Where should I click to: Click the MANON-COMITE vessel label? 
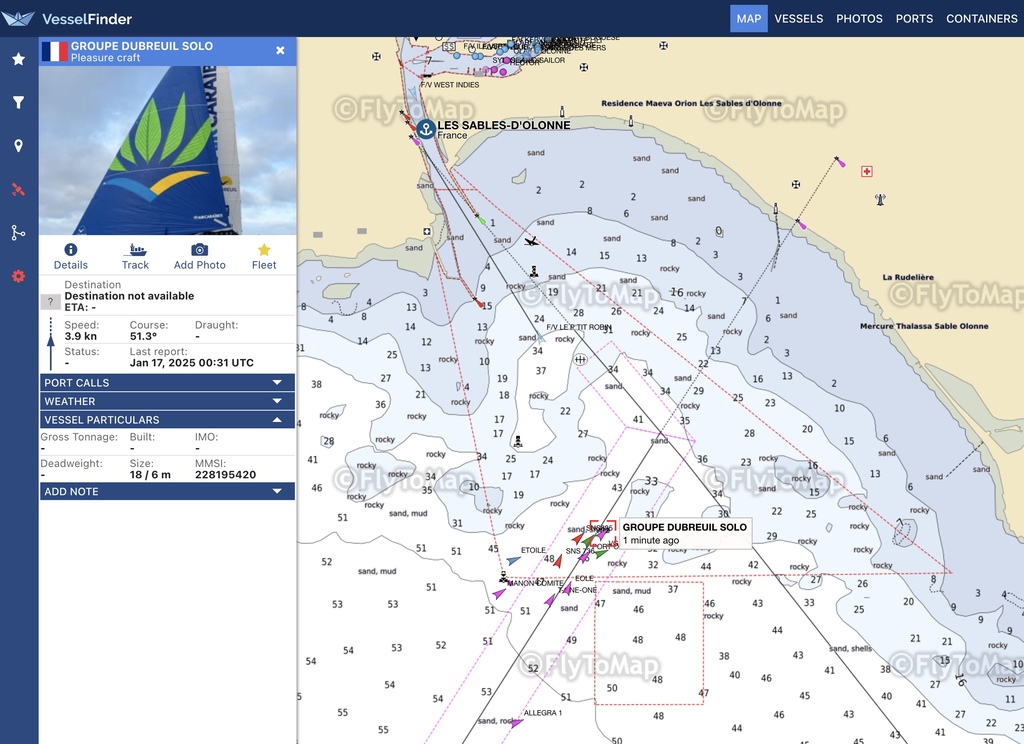(x=535, y=583)
